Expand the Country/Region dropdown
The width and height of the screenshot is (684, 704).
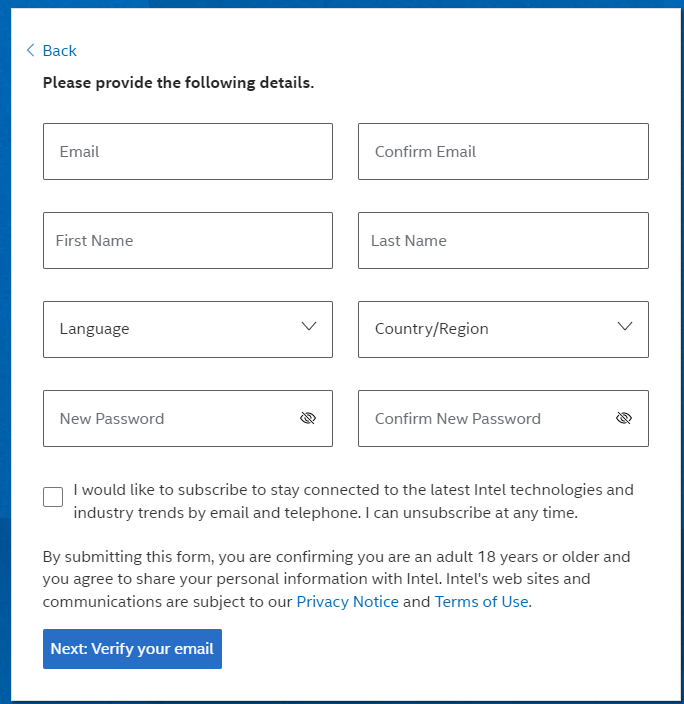pyautogui.click(x=485, y=329)
